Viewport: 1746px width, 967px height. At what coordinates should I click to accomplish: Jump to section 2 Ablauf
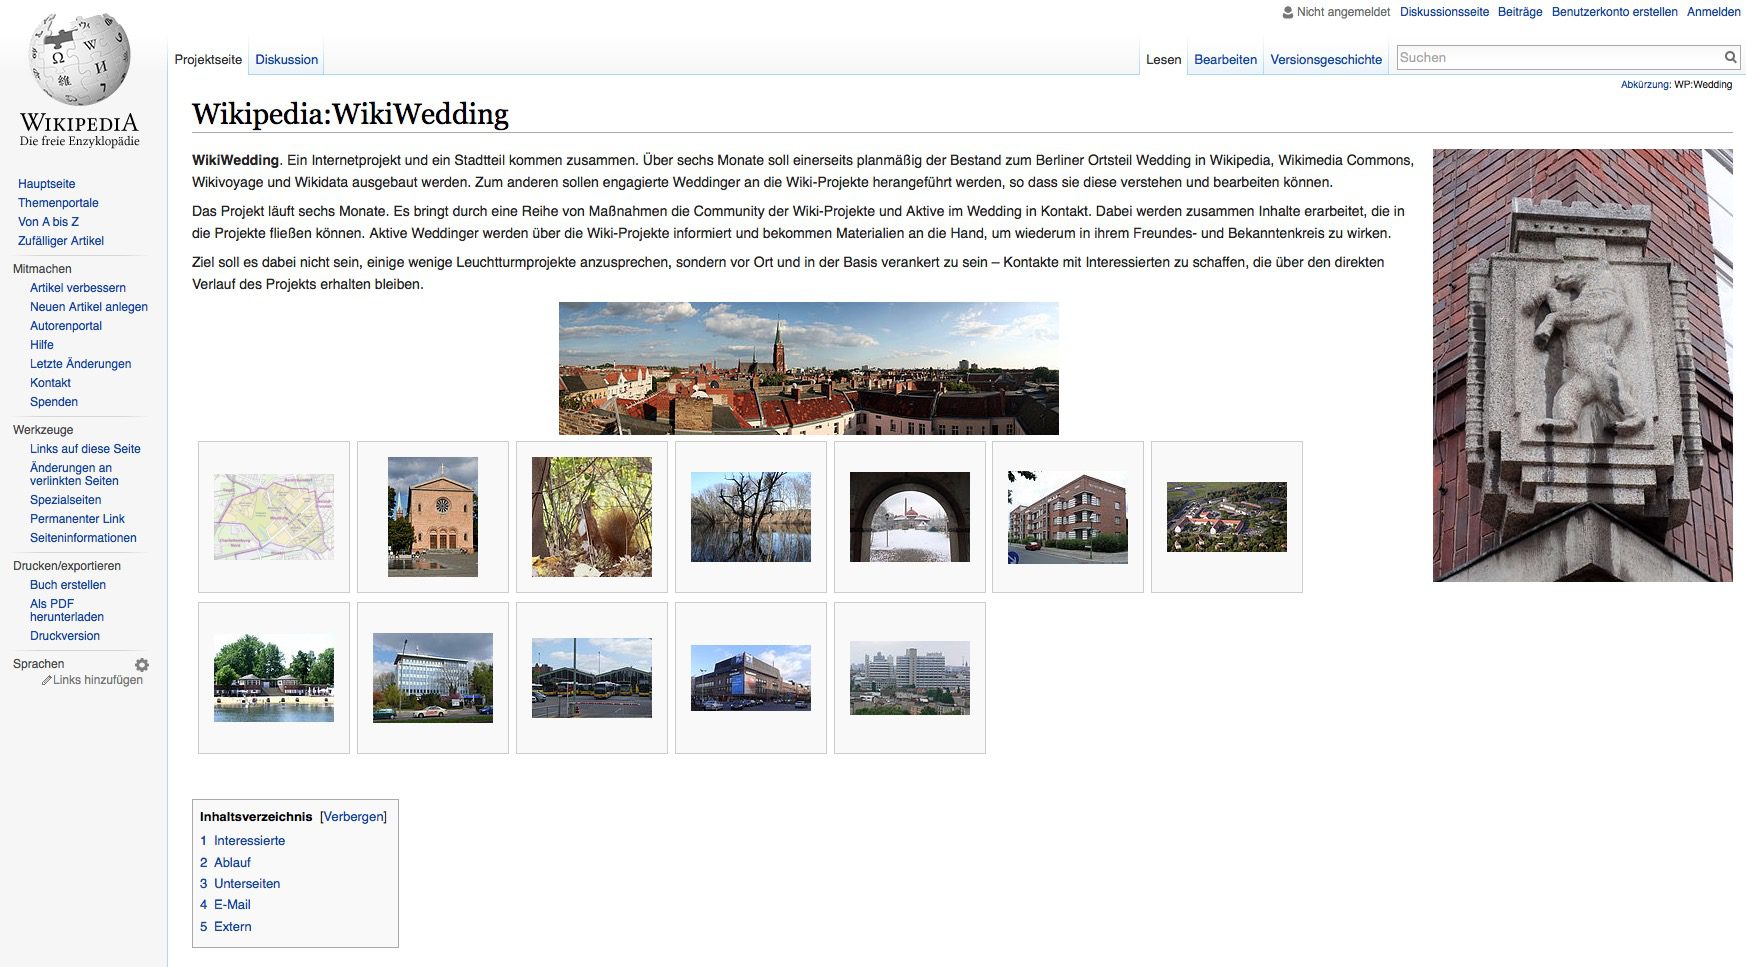click(225, 862)
